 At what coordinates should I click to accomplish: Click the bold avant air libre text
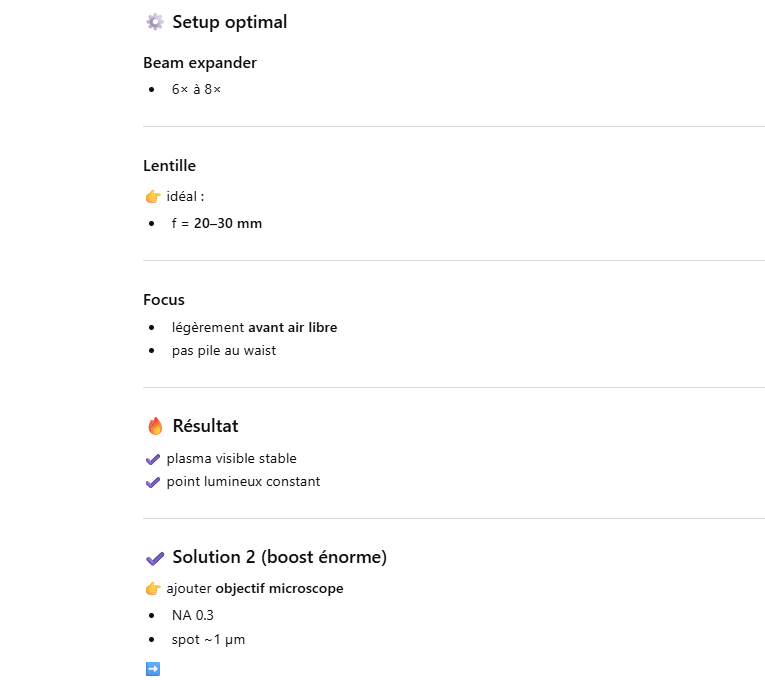pyautogui.click(x=292, y=327)
